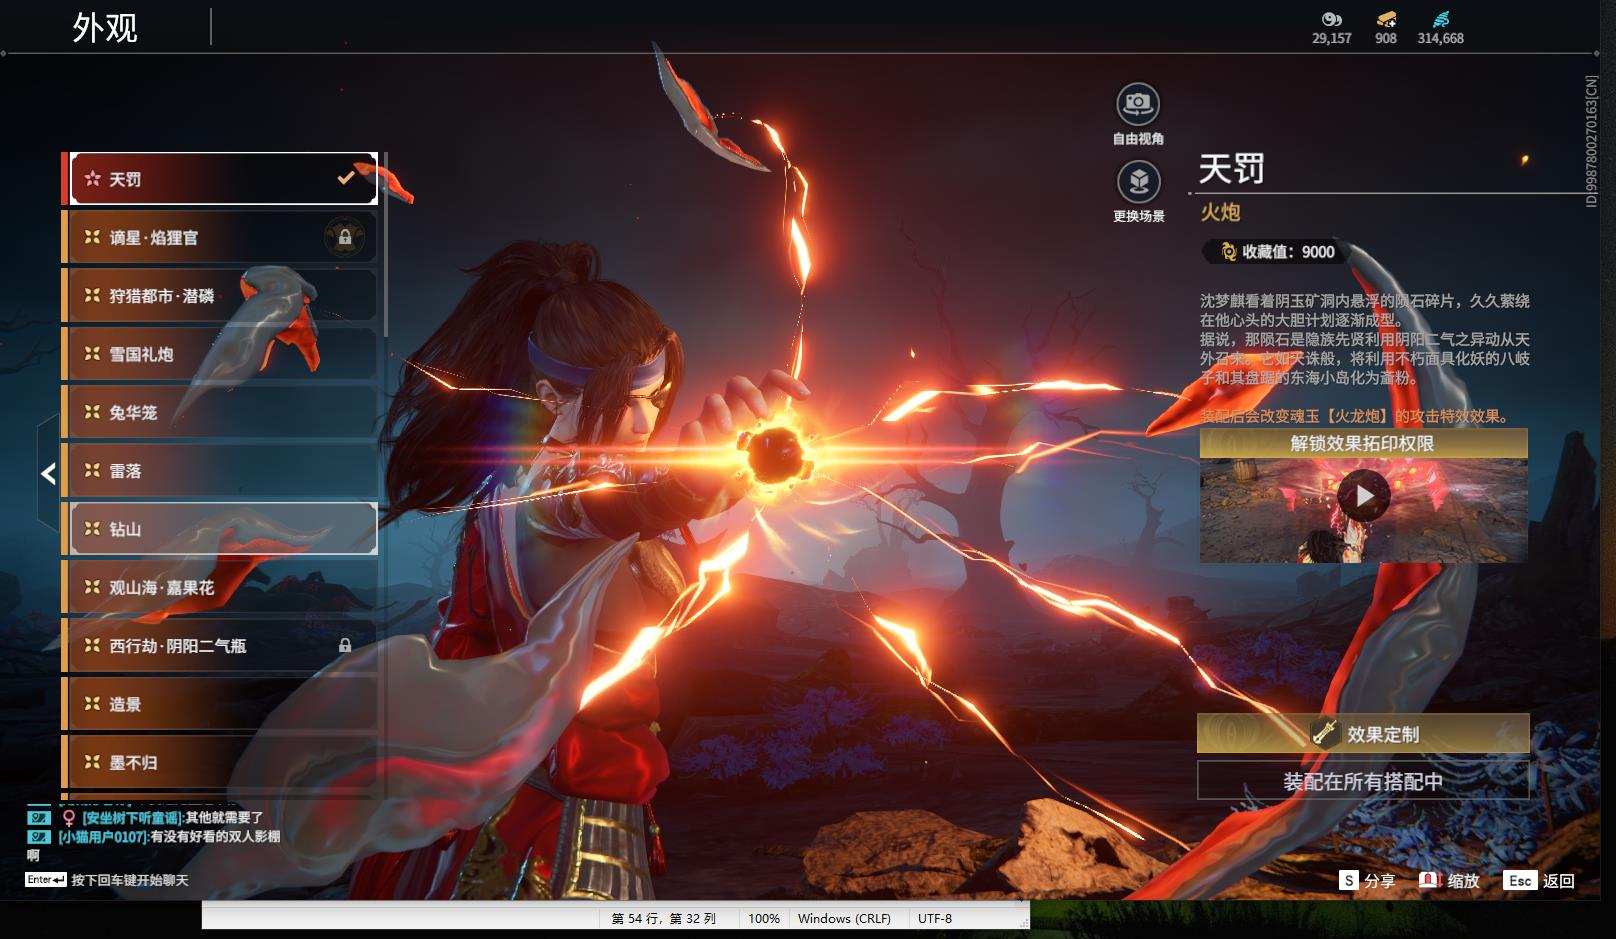The height and width of the screenshot is (939, 1616).
Task: Click the 小猫用户0107 player name in chat
Action: click(103, 836)
